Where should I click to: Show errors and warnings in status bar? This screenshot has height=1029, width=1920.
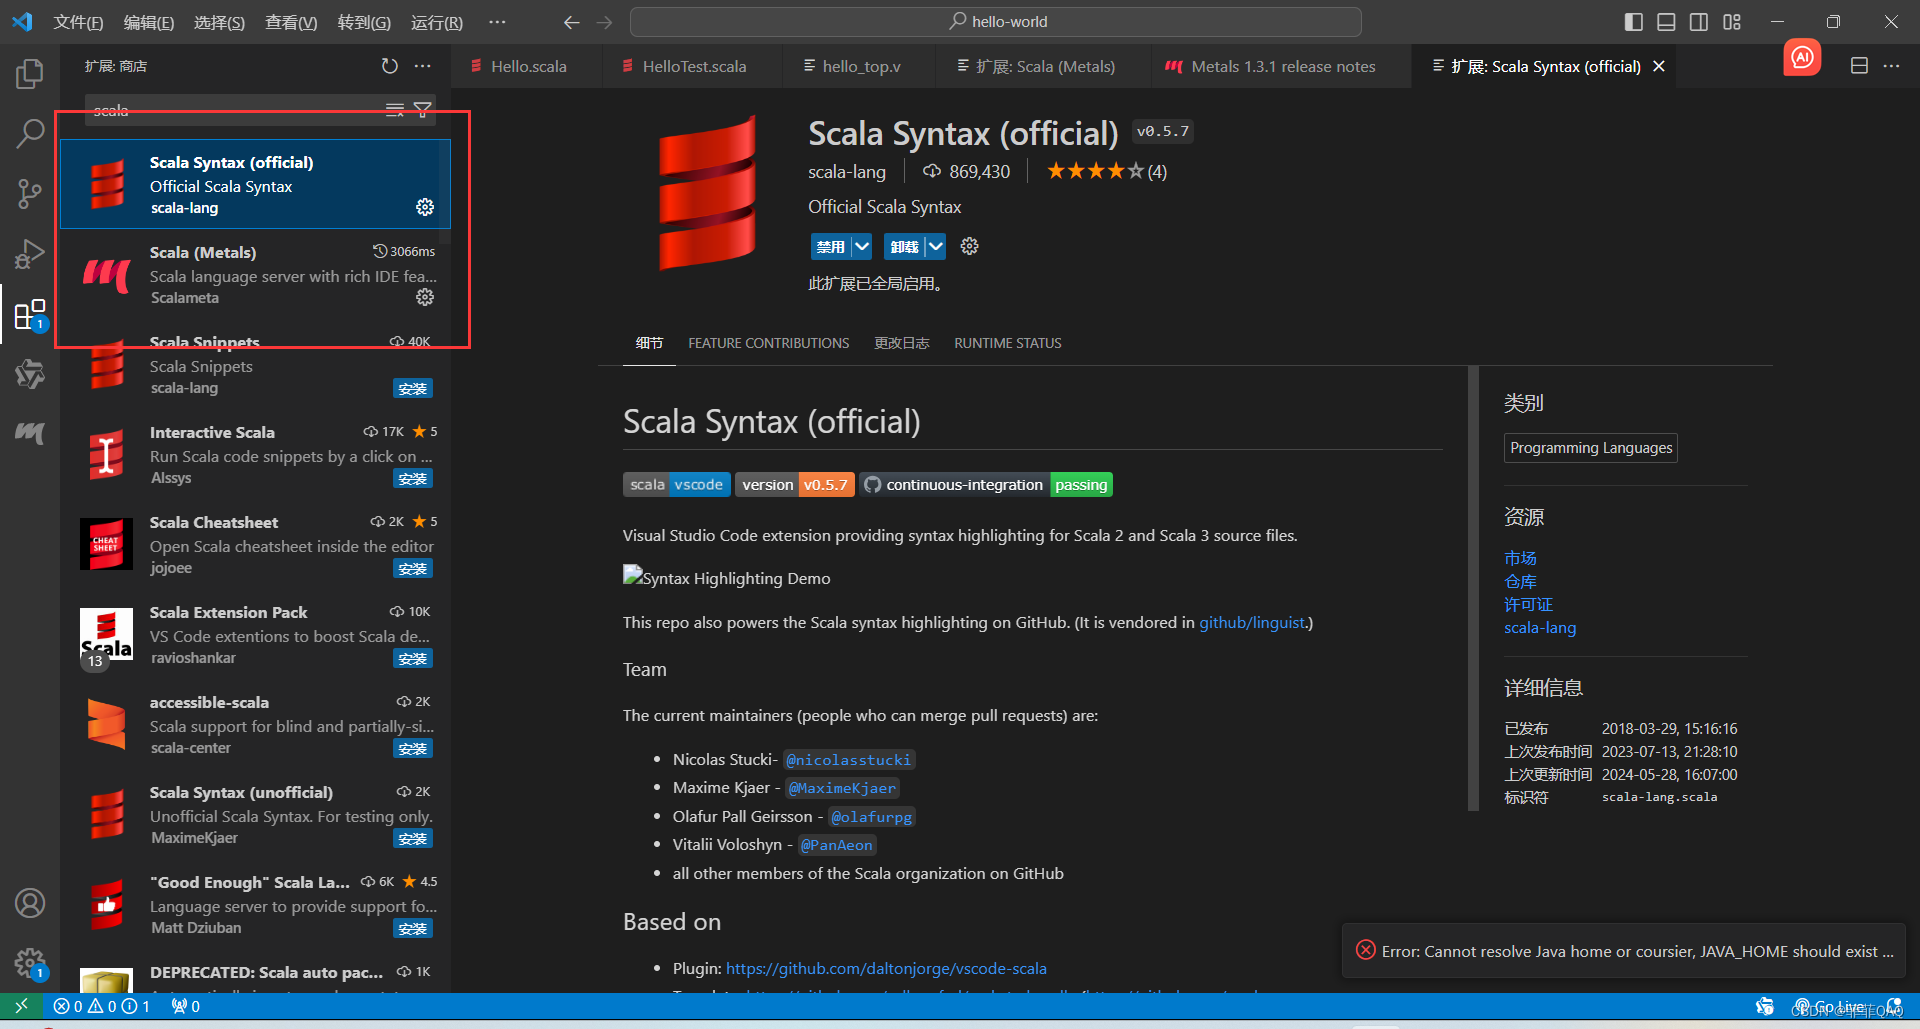click(x=101, y=1006)
